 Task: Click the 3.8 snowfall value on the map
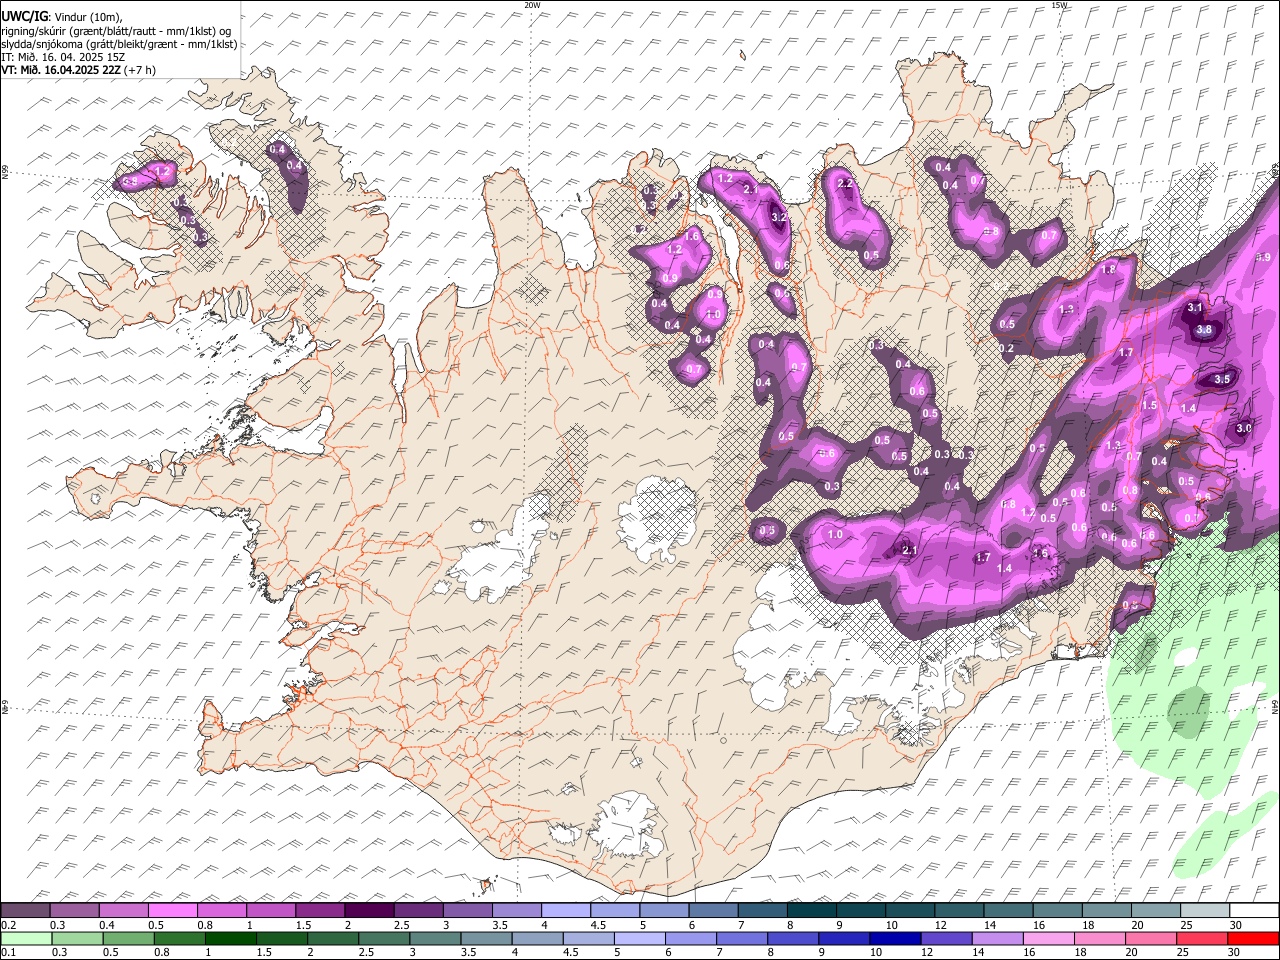point(1204,329)
